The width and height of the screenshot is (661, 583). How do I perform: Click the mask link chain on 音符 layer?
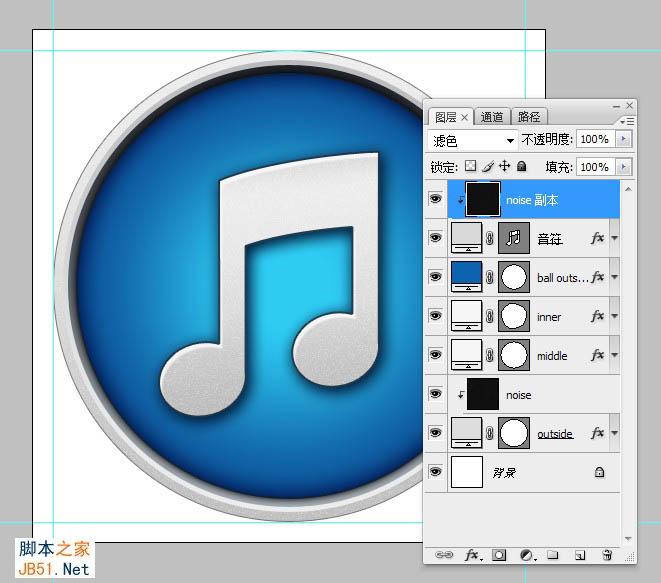[489, 239]
